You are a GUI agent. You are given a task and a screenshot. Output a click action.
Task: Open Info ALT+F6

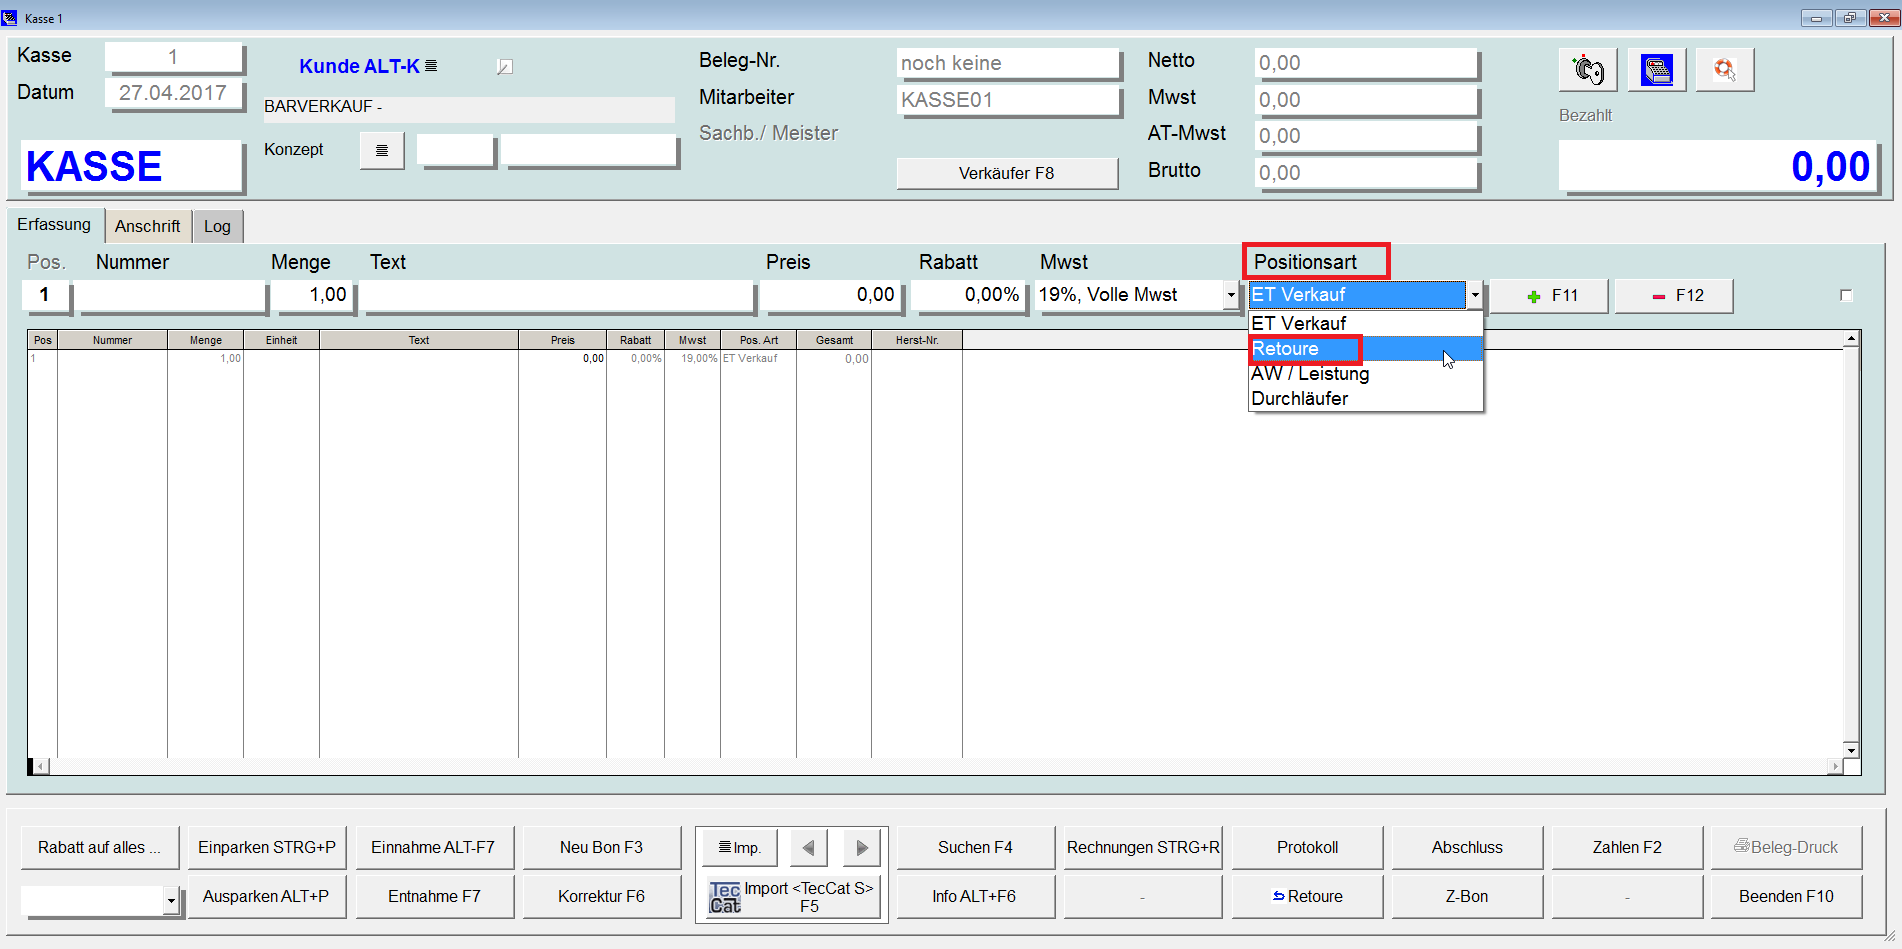tap(975, 897)
